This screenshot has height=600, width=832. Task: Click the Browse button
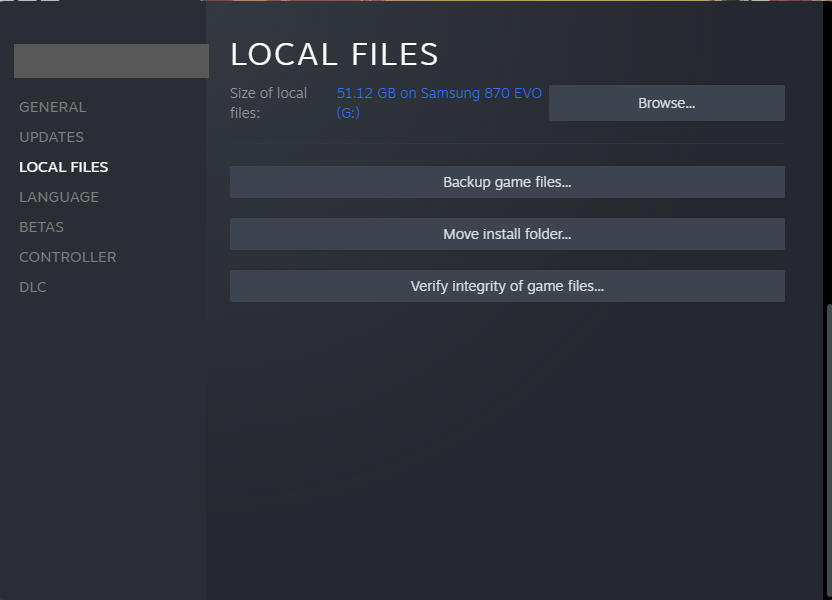tap(666, 103)
